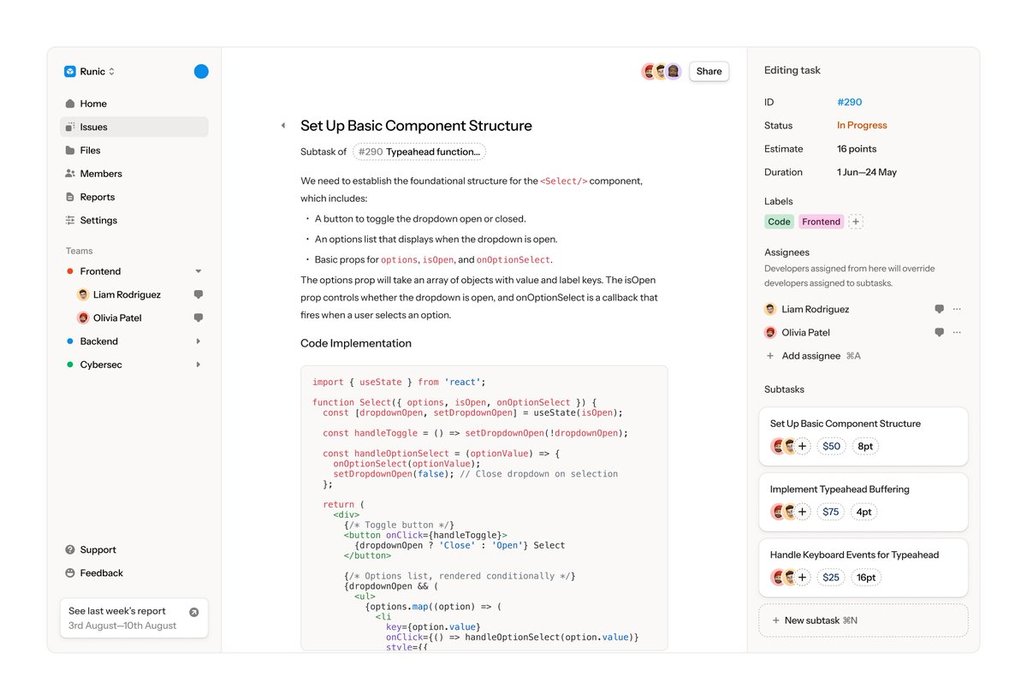Click the back arrow beside task title
This screenshot has width=1027, height=700.
[x=283, y=126]
